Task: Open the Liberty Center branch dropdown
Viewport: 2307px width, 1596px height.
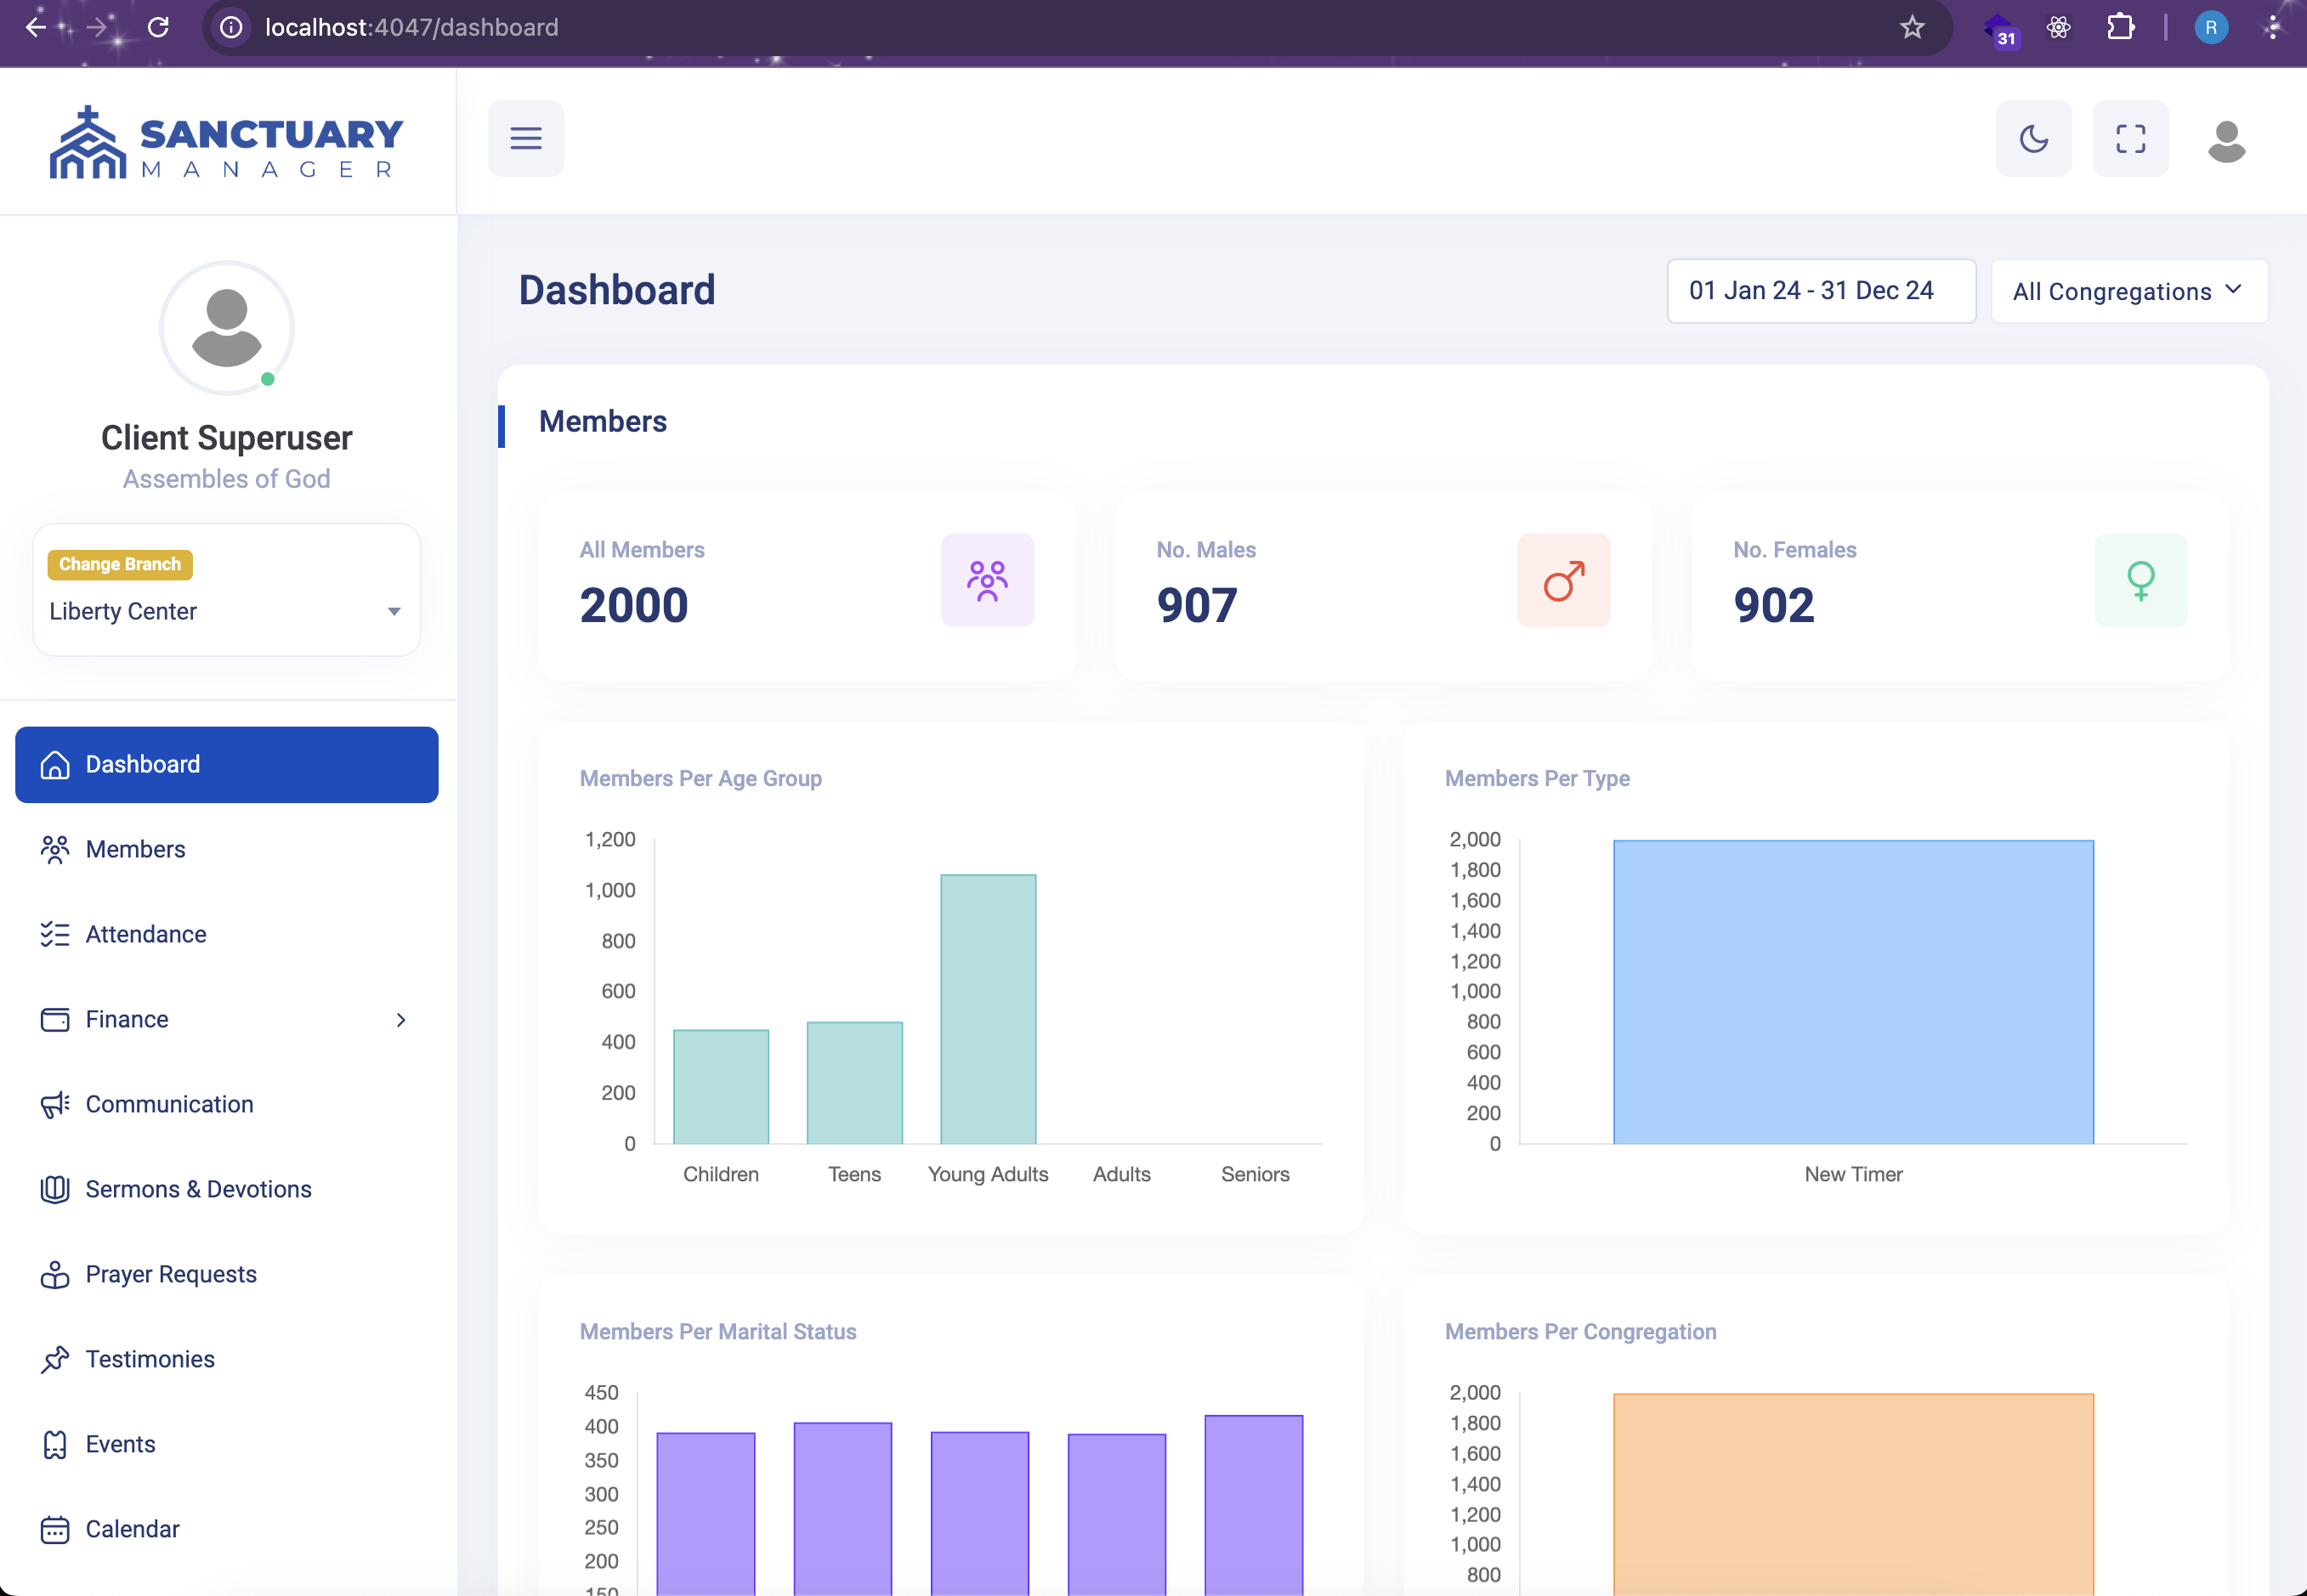Action: pyautogui.click(x=224, y=611)
